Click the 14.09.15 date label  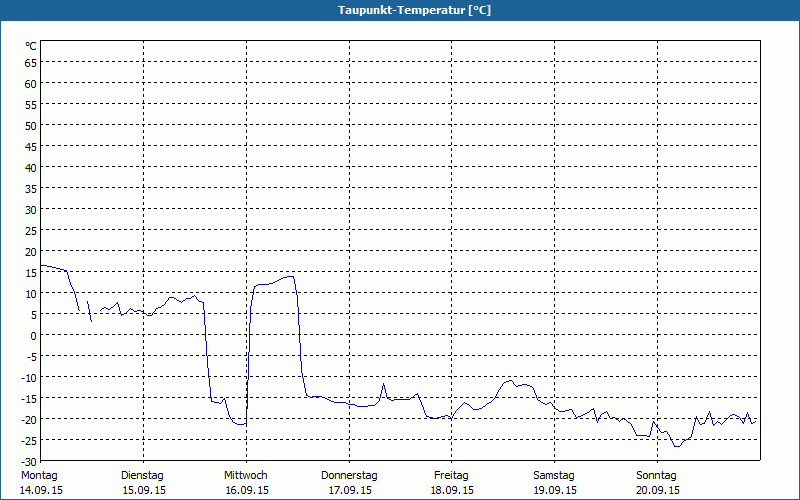[x=41, y=490]
